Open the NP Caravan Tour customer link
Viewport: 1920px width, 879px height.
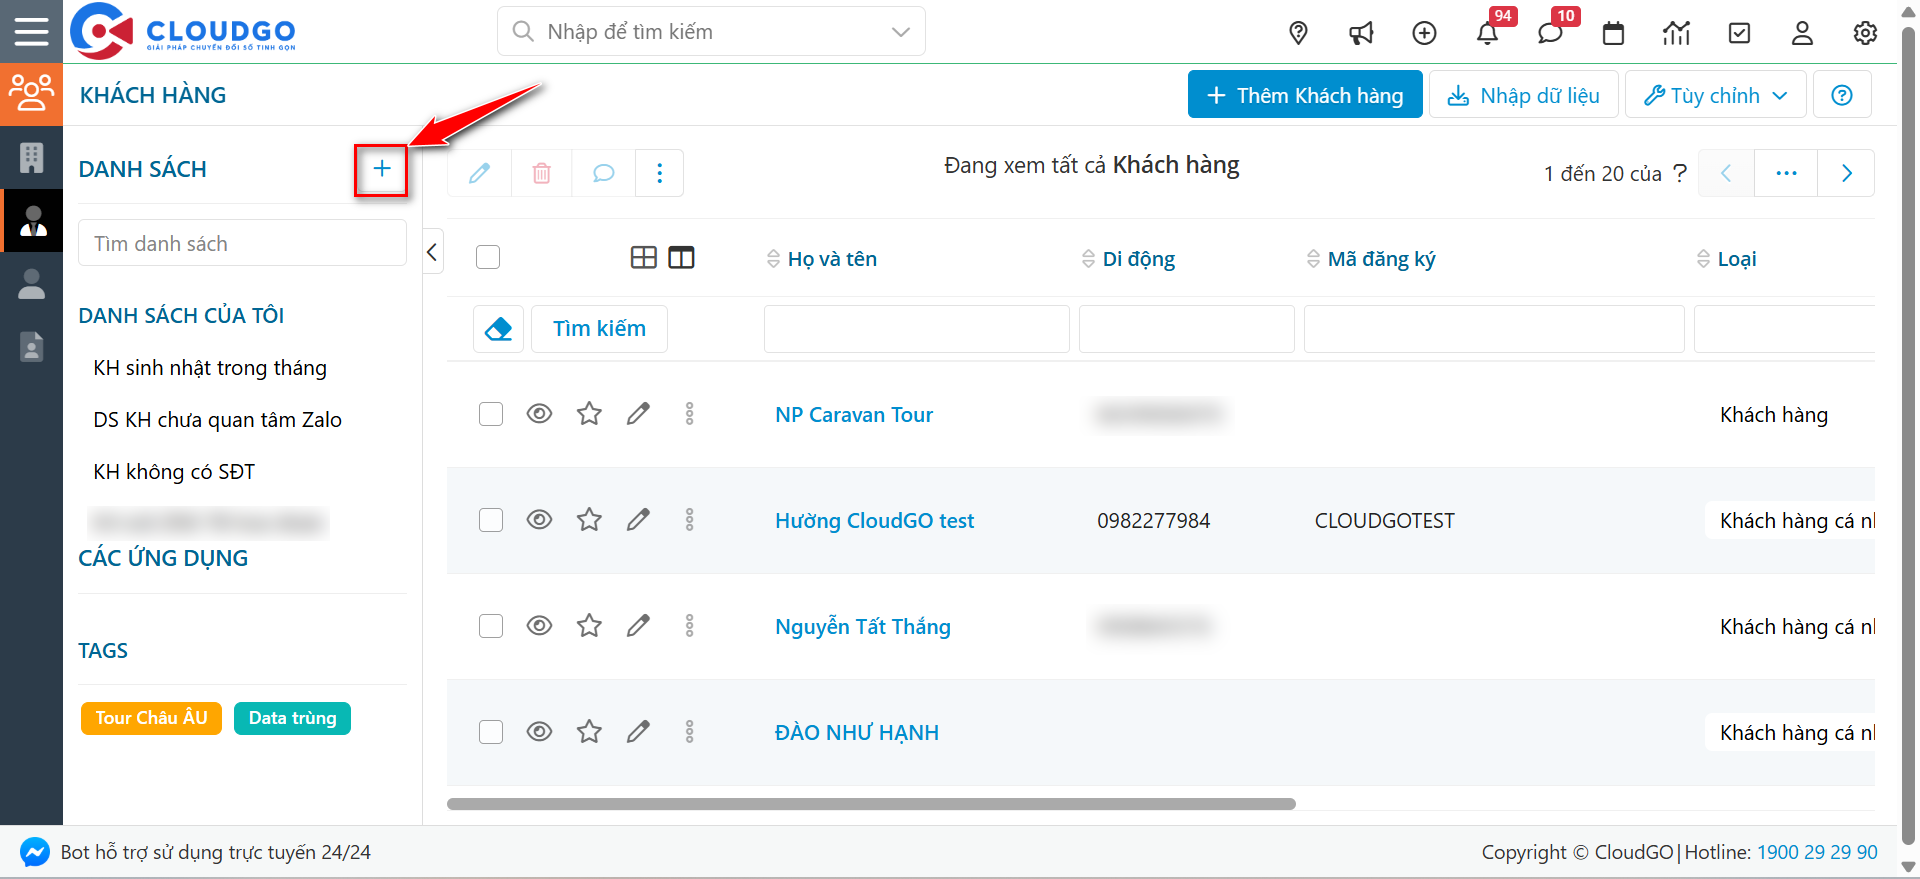click(x=853, y=415)
